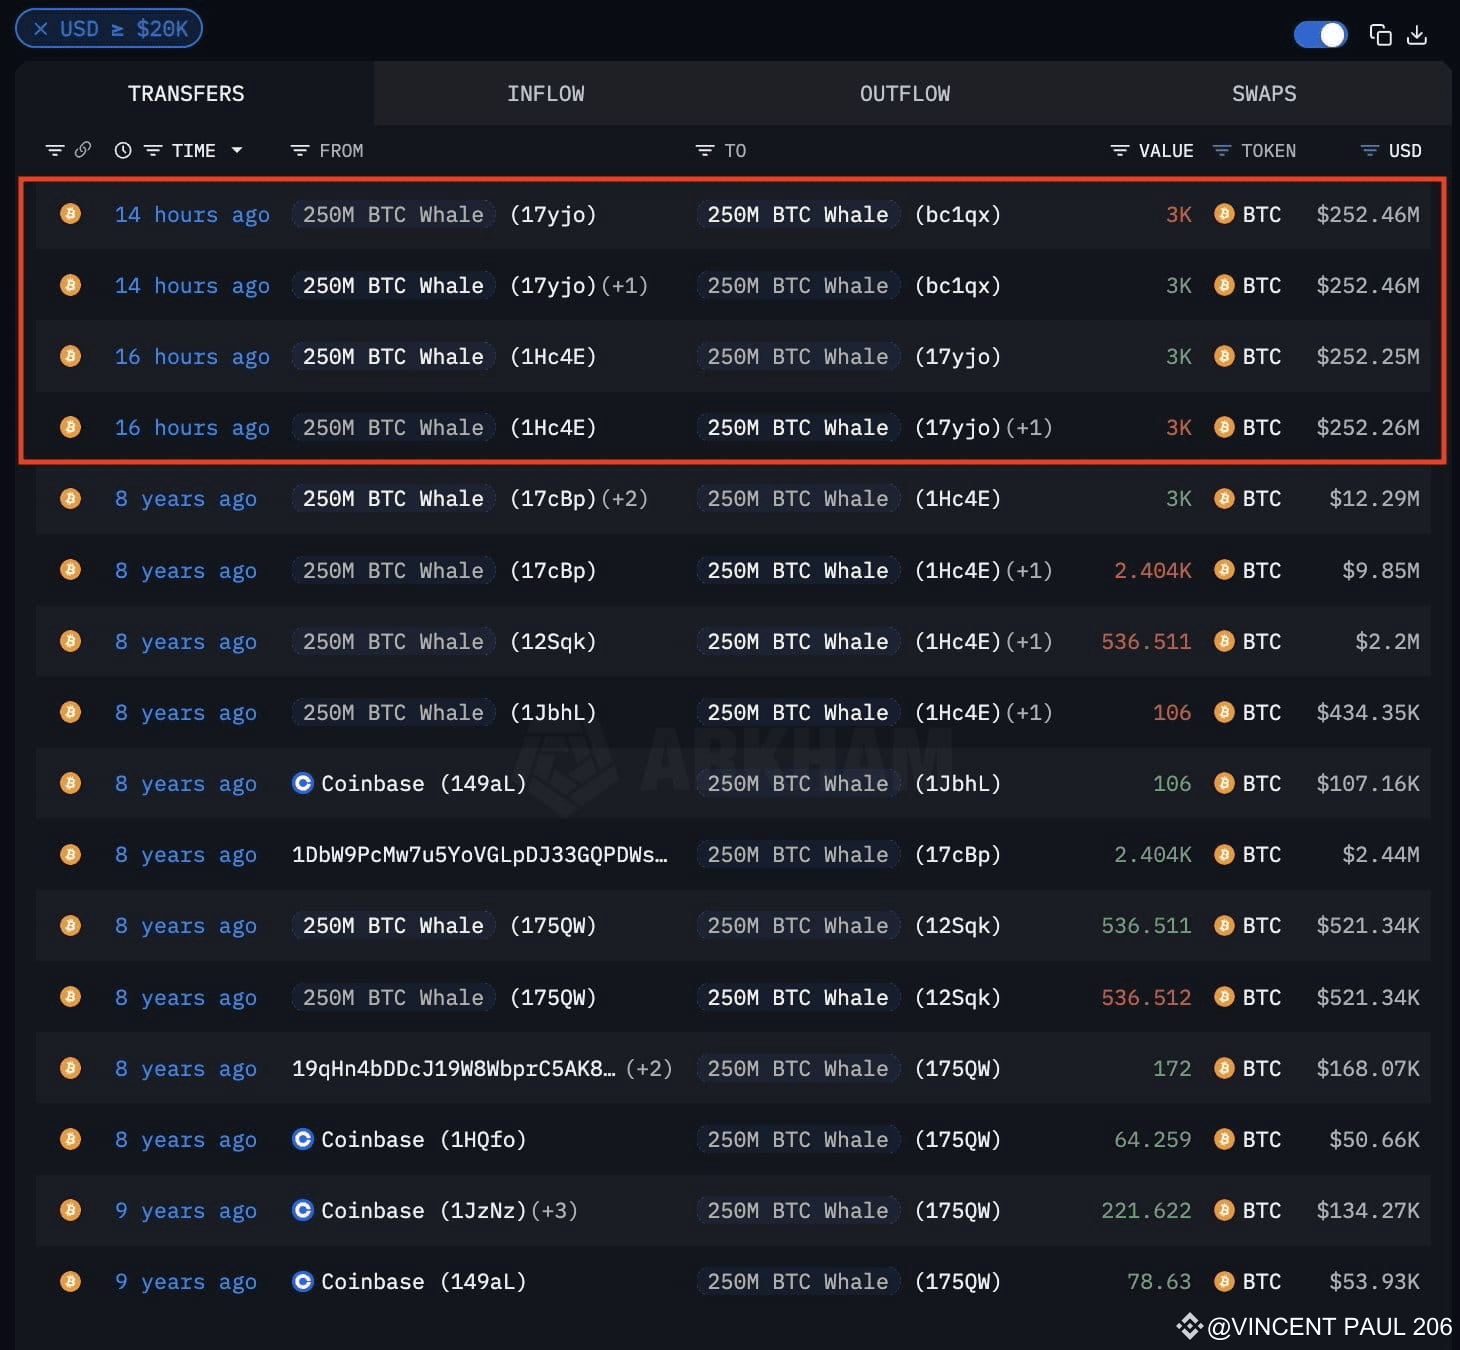Remove the USD ≥ $20K filter chip
Viewport: 1460px width, 1350px height.
pos(41,29)
